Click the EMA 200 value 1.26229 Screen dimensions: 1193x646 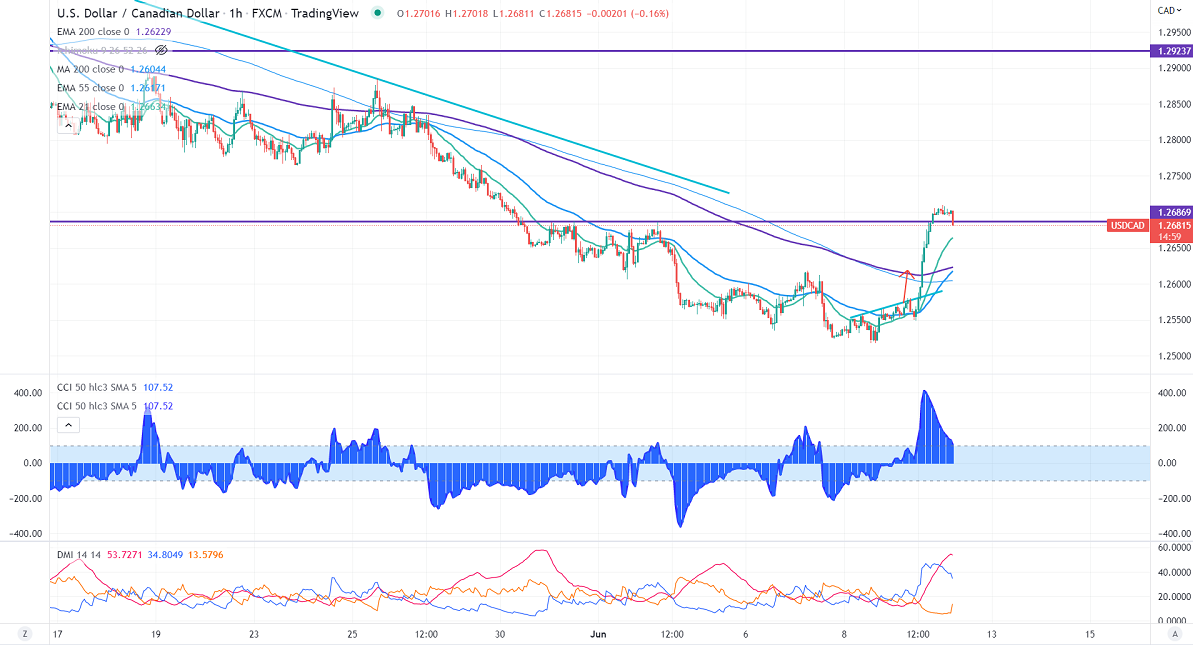pos(154,32)
